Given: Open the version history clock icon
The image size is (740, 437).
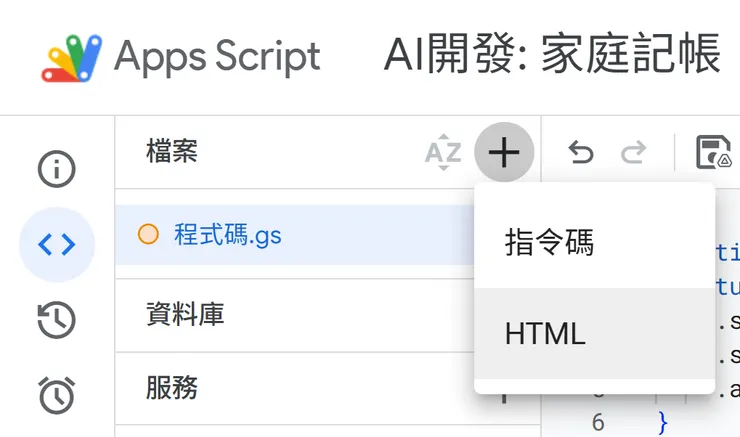Looking at the screenshot, I should [57, 320].
